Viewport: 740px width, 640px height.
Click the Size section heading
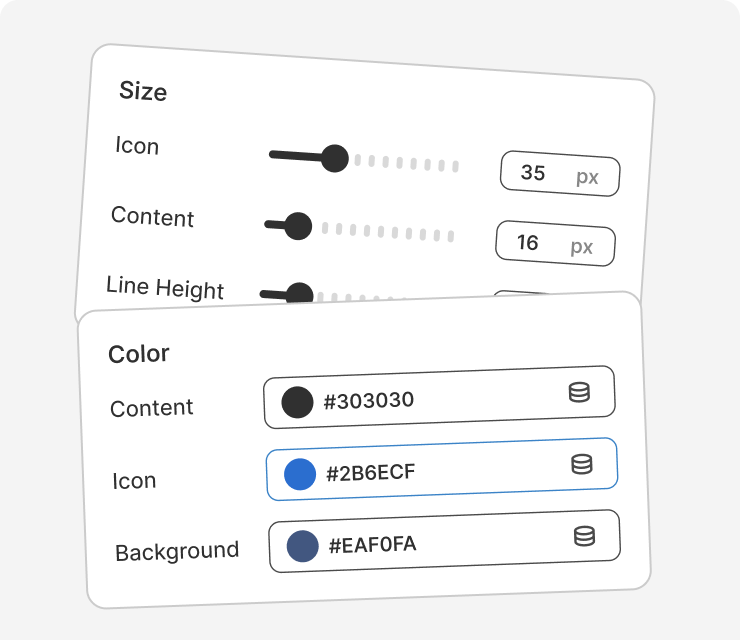[x=143, y=92]
